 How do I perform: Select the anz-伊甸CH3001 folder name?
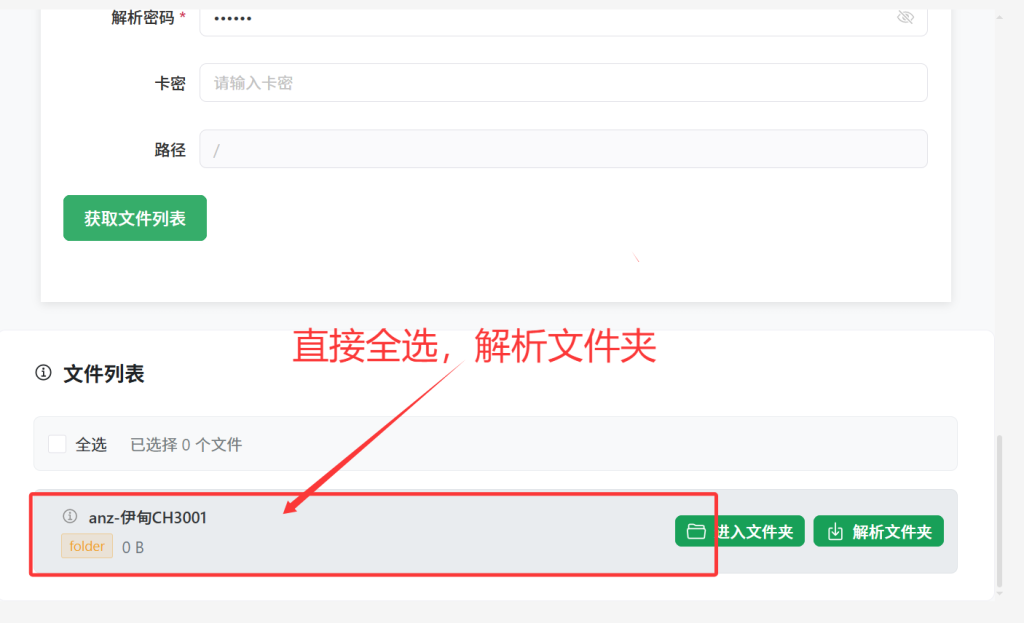click(148, 518)
